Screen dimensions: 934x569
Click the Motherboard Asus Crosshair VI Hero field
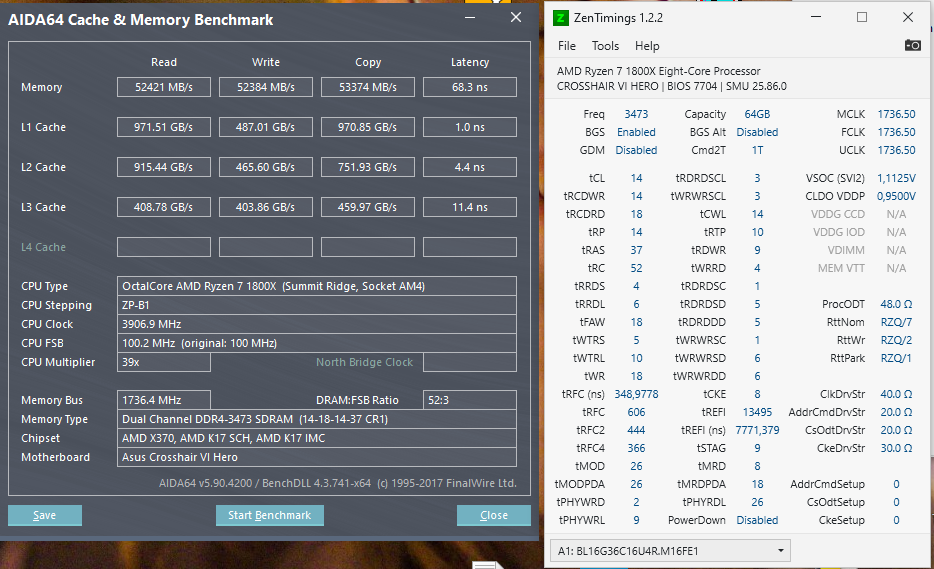pos(317,457)
